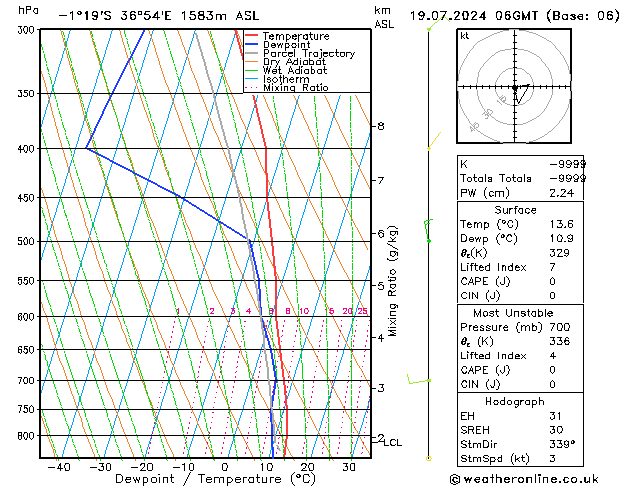Click the surface Temp value 13.6
Image resolution: width=629 pixels, height=486 pixels.
click(x=562, y=224)
